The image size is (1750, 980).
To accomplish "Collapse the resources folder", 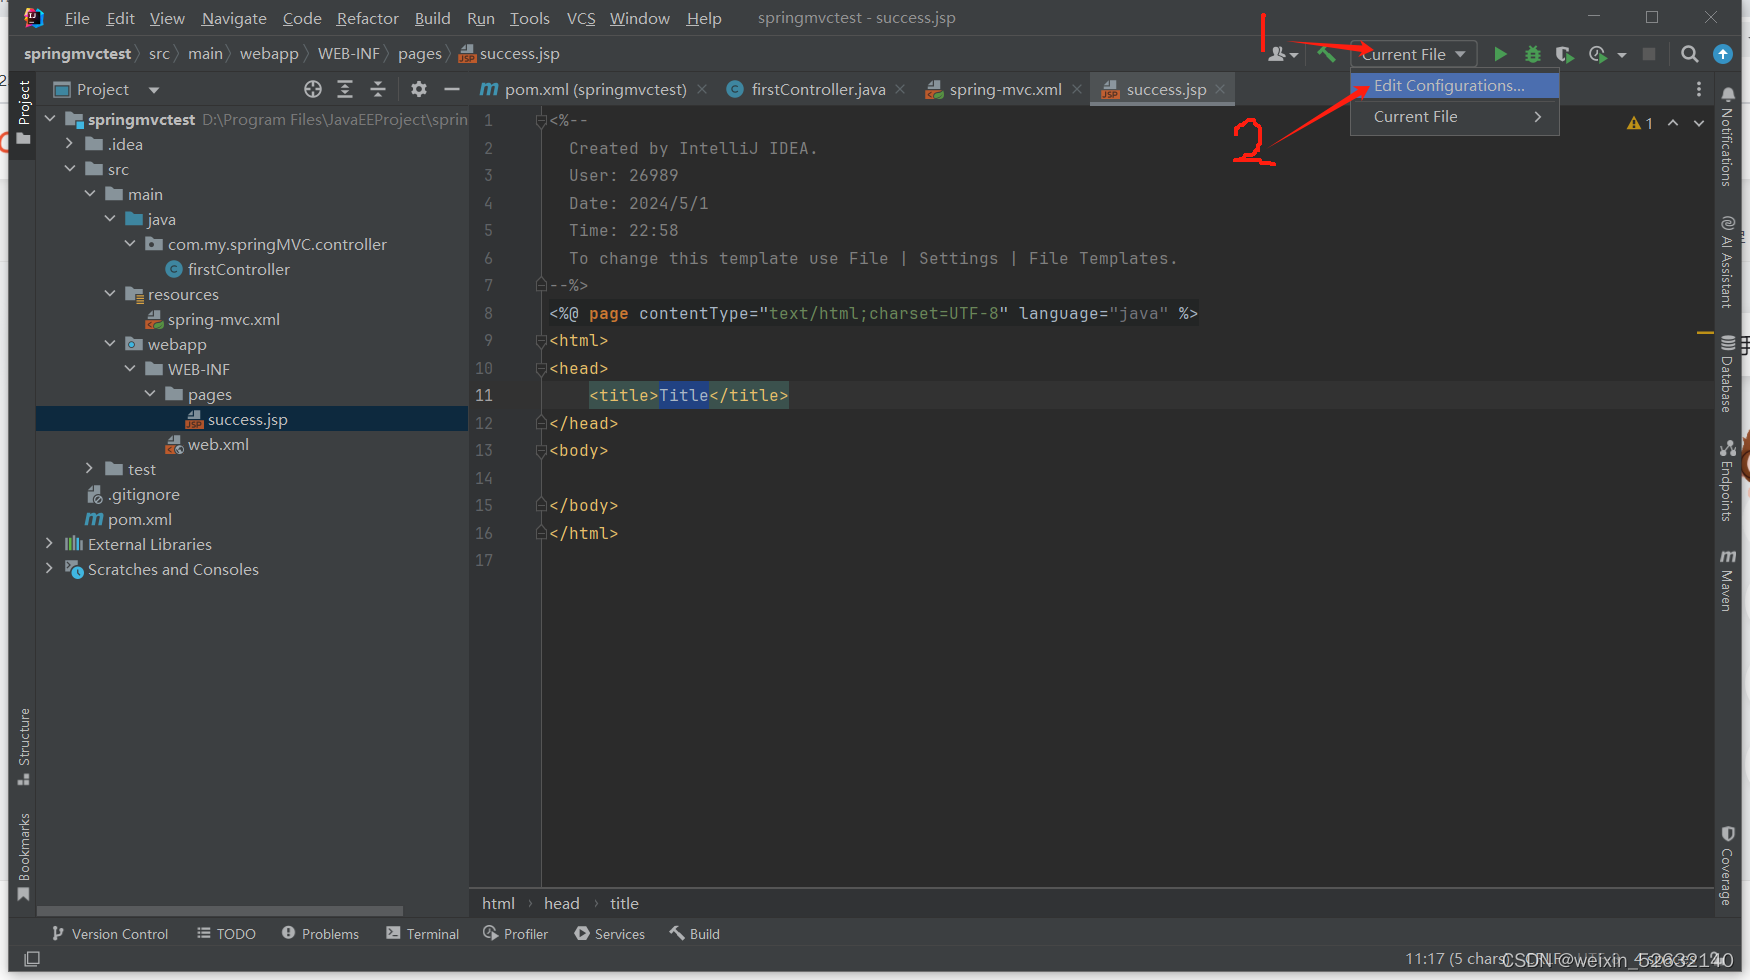I will [x=110, y=294].
